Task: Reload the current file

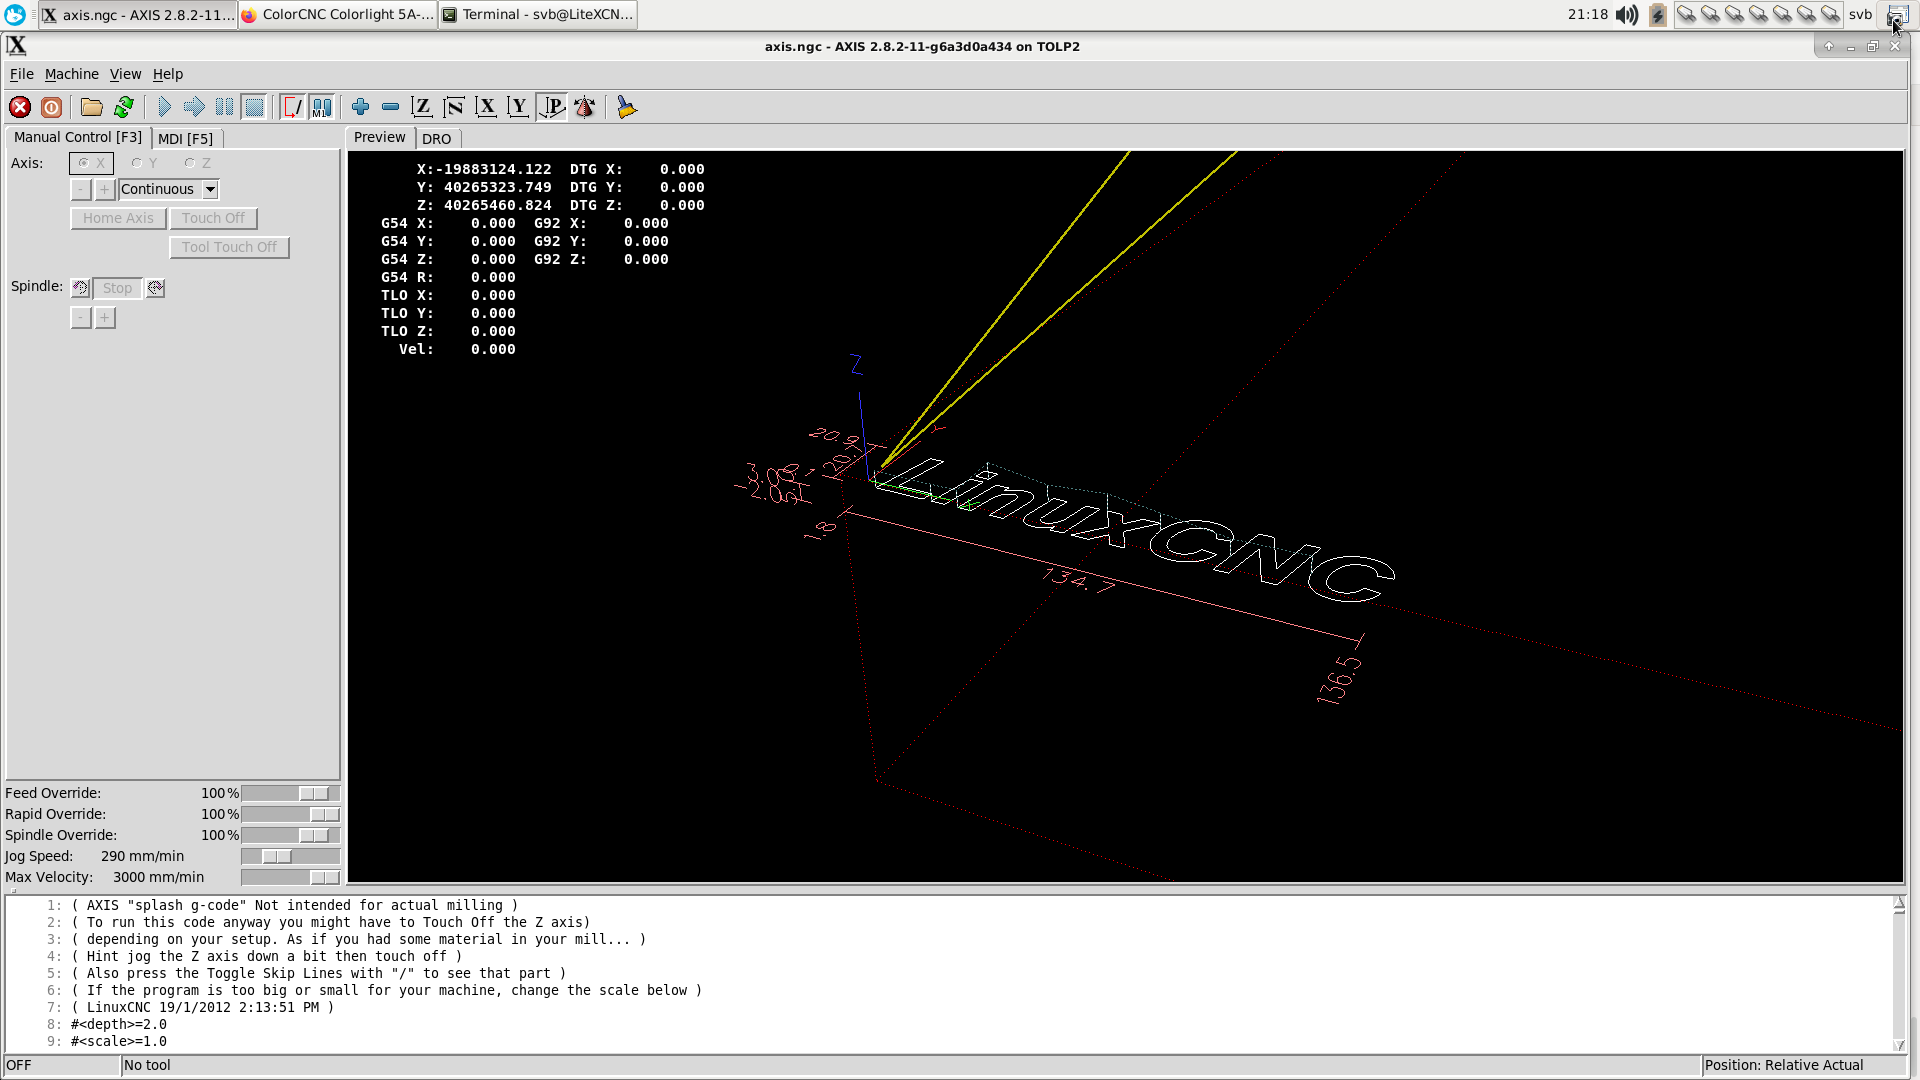Action: click(124, 107)
